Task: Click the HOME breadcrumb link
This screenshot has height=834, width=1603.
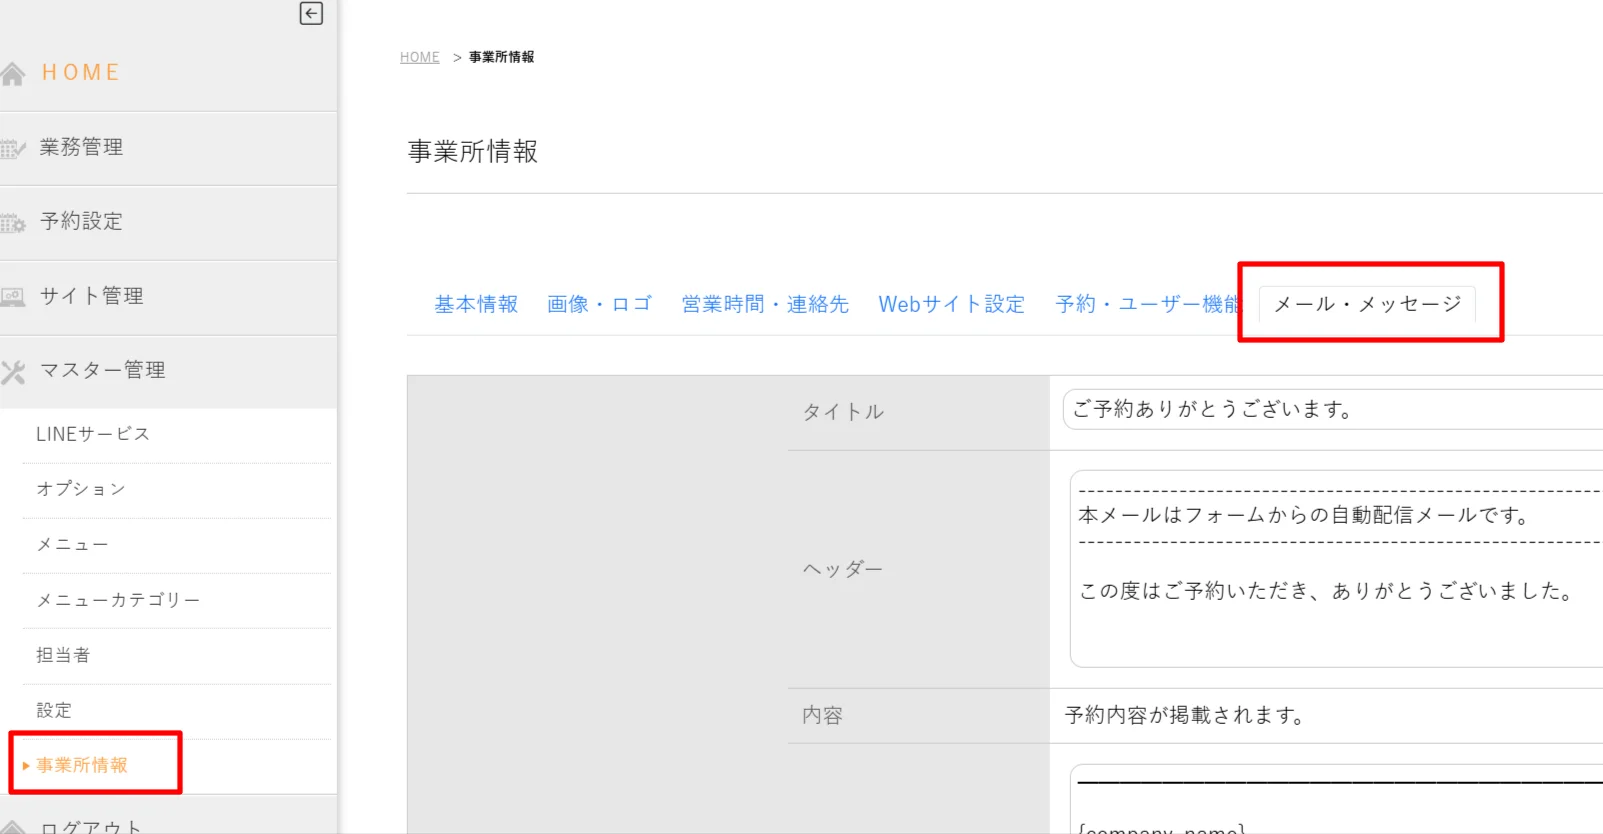Action: tap(419, 57)
